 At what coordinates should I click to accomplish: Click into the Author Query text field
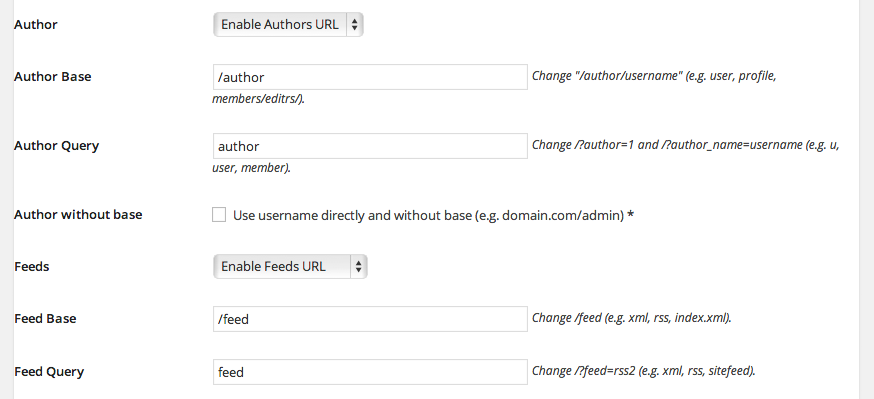click(x=370, y=146)
